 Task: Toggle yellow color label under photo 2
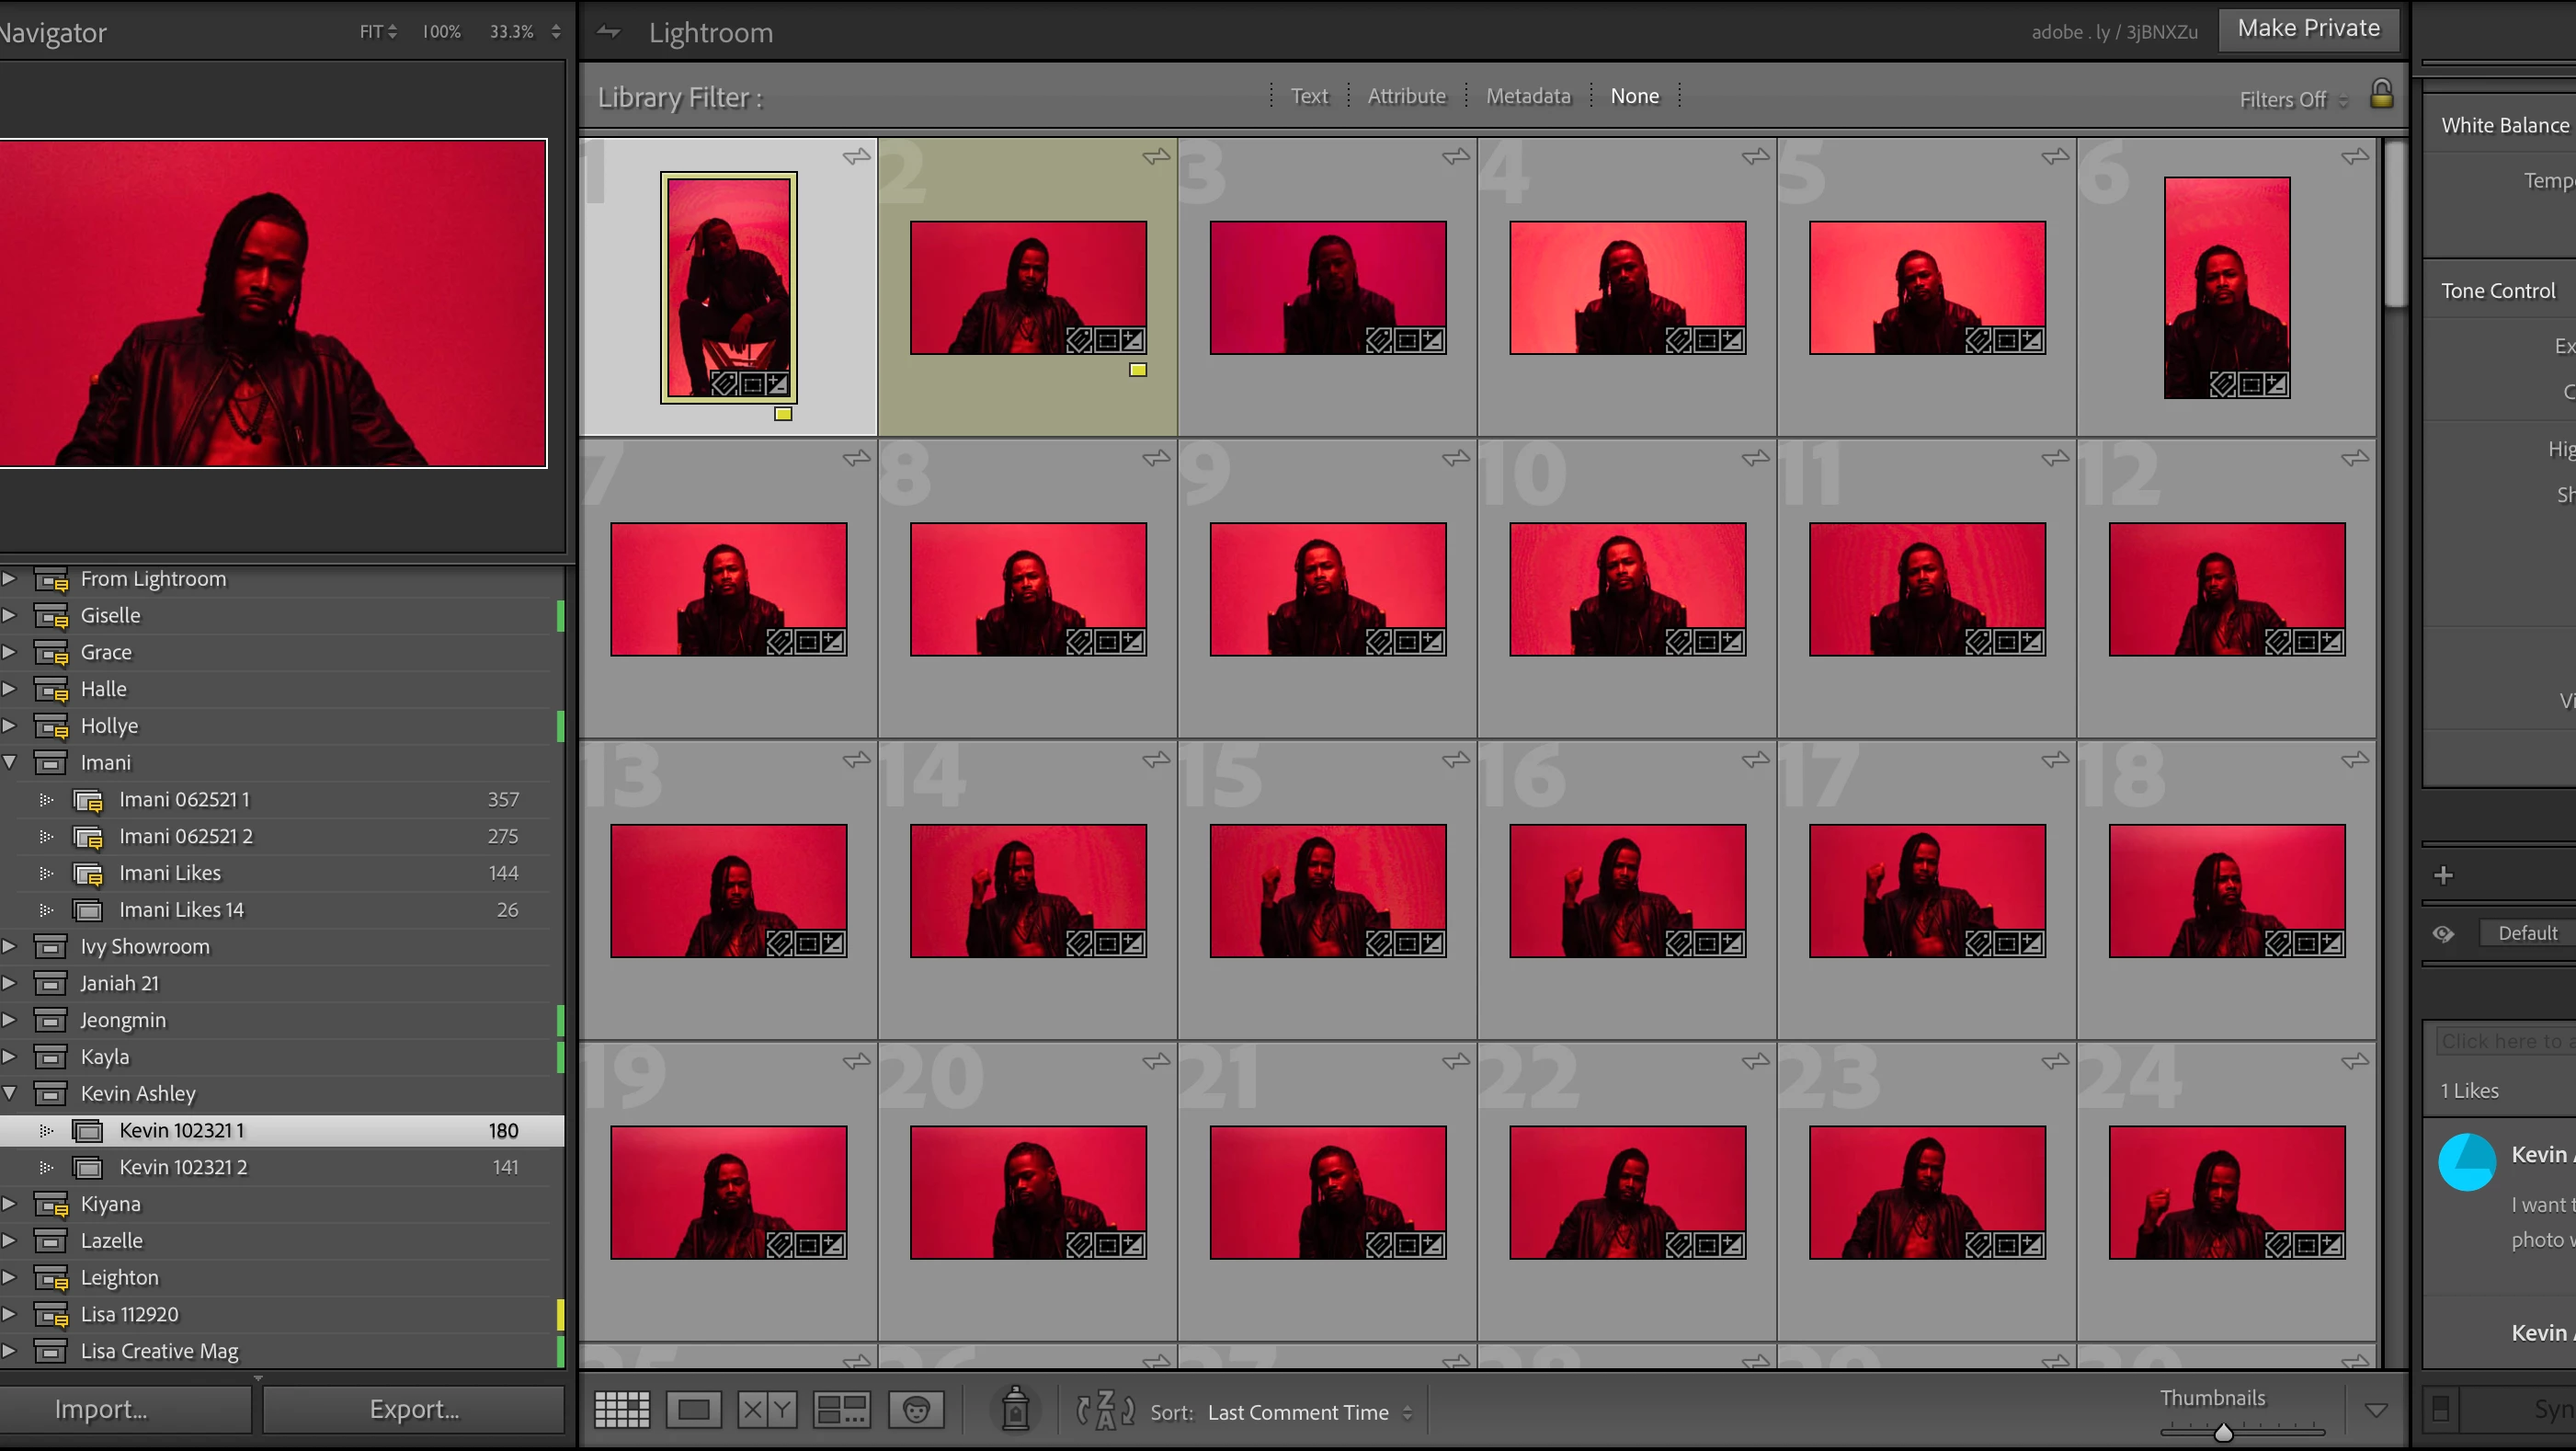coord(1138,370)
